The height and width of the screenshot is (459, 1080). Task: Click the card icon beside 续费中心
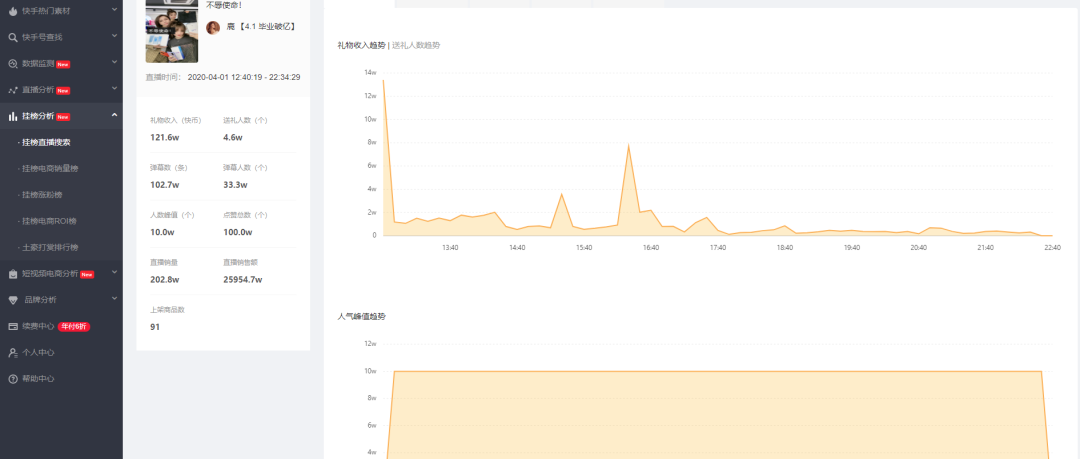[x=13, y=326]
